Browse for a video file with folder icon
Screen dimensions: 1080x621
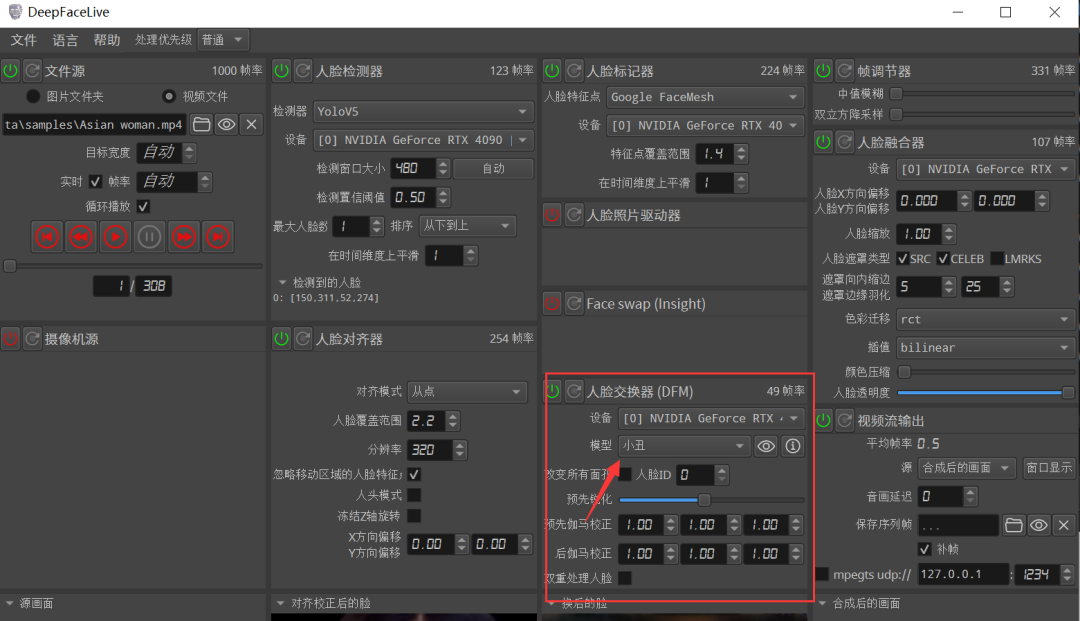[x=201, y=125]
